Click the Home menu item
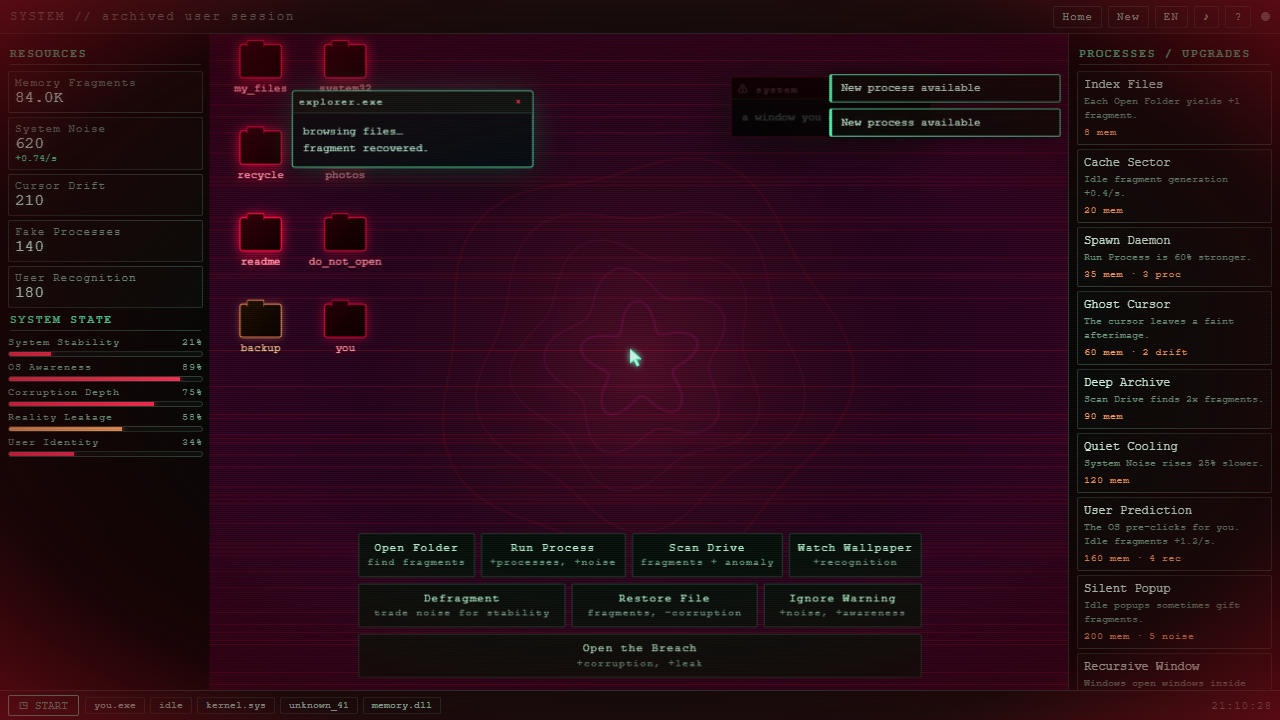1280x720 pixels. [1077, 17]
